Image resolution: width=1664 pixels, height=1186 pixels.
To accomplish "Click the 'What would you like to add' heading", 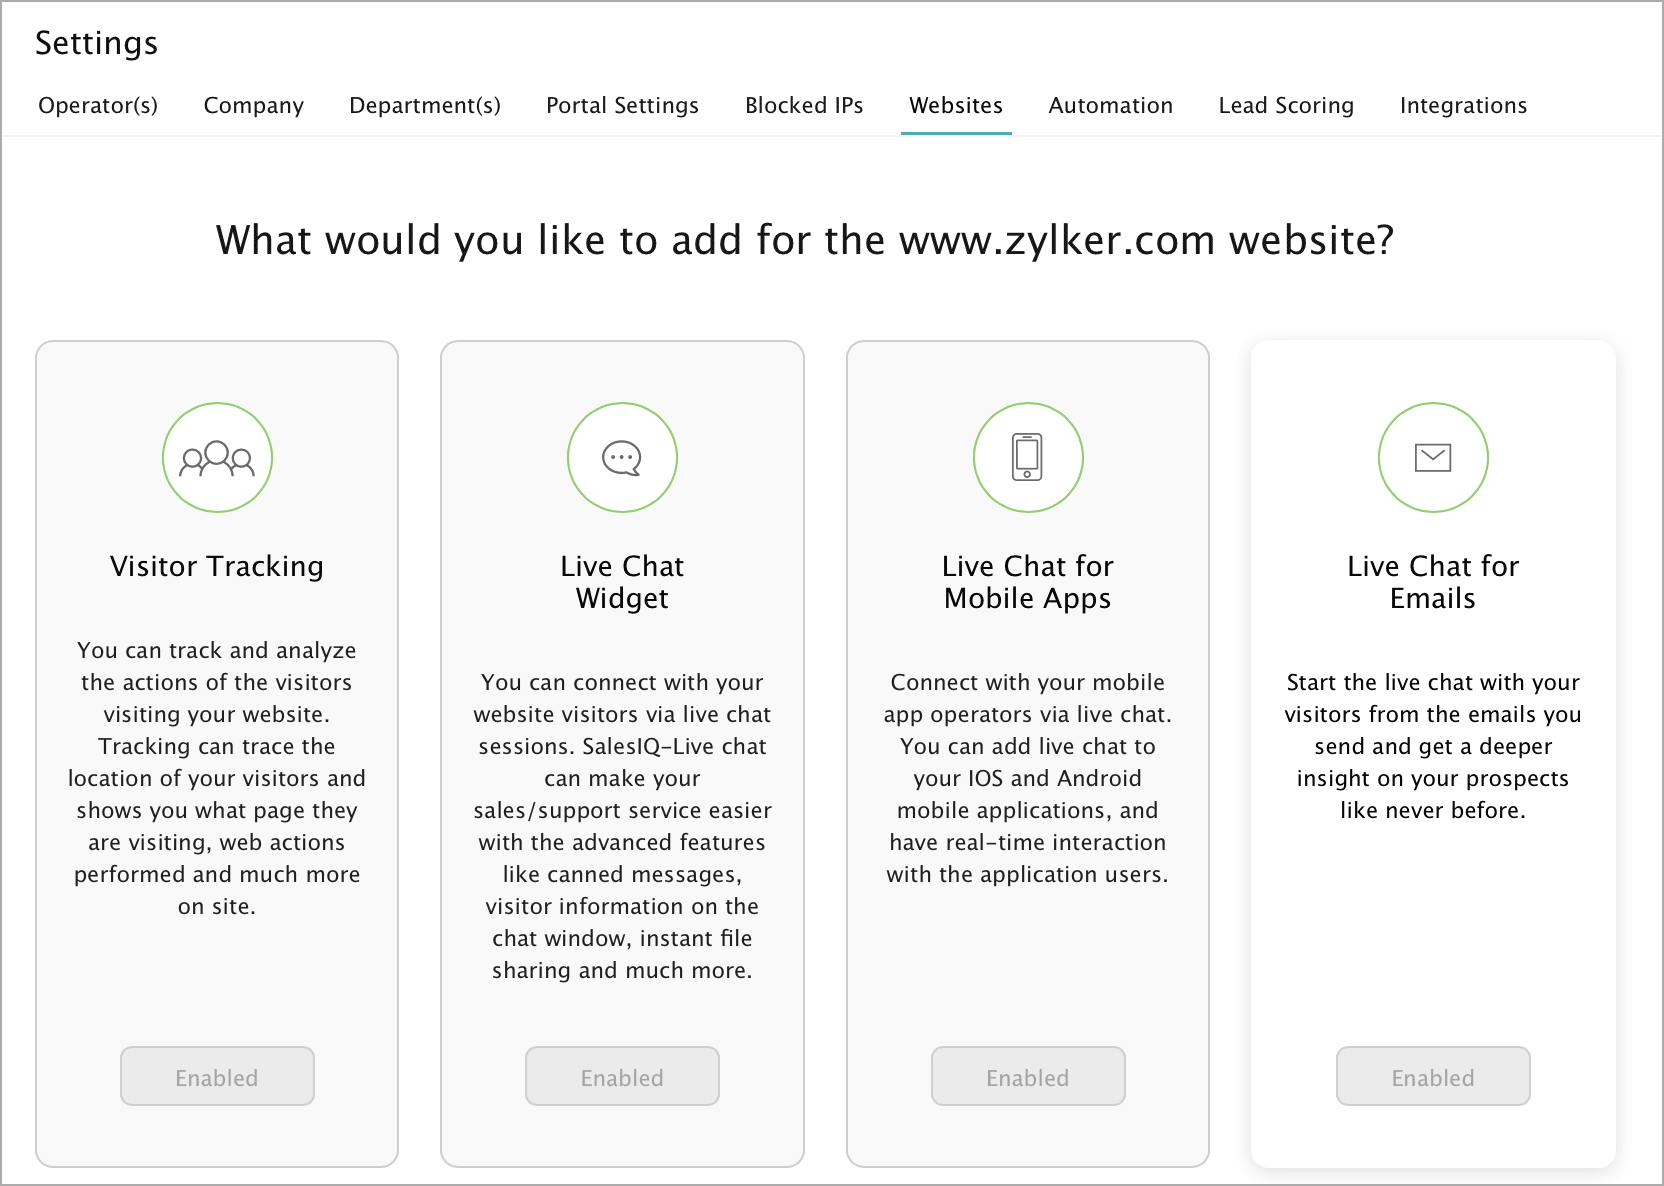I will point(805,241).
